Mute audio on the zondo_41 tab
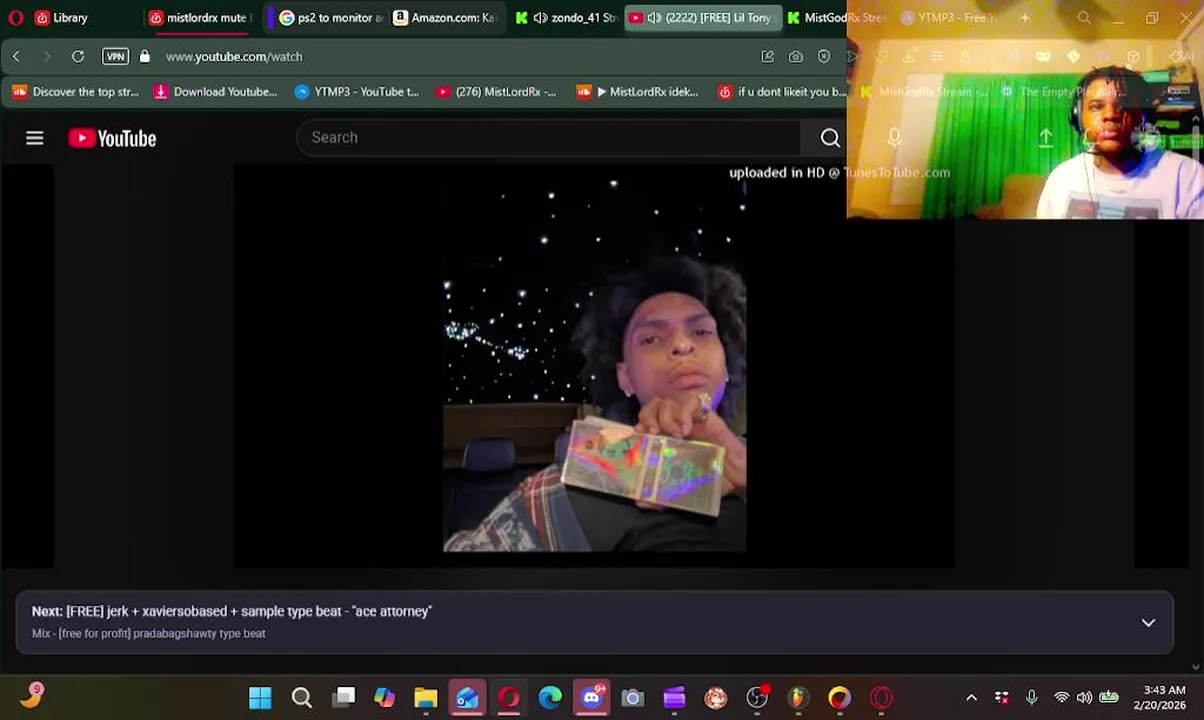This screenshot has height=720, width=1204. click(x=540, y=18)
